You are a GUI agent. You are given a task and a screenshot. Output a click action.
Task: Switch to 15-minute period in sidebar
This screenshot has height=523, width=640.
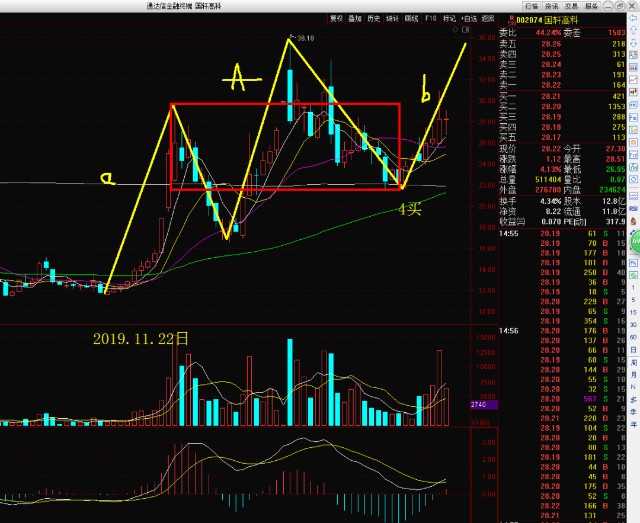633,312
